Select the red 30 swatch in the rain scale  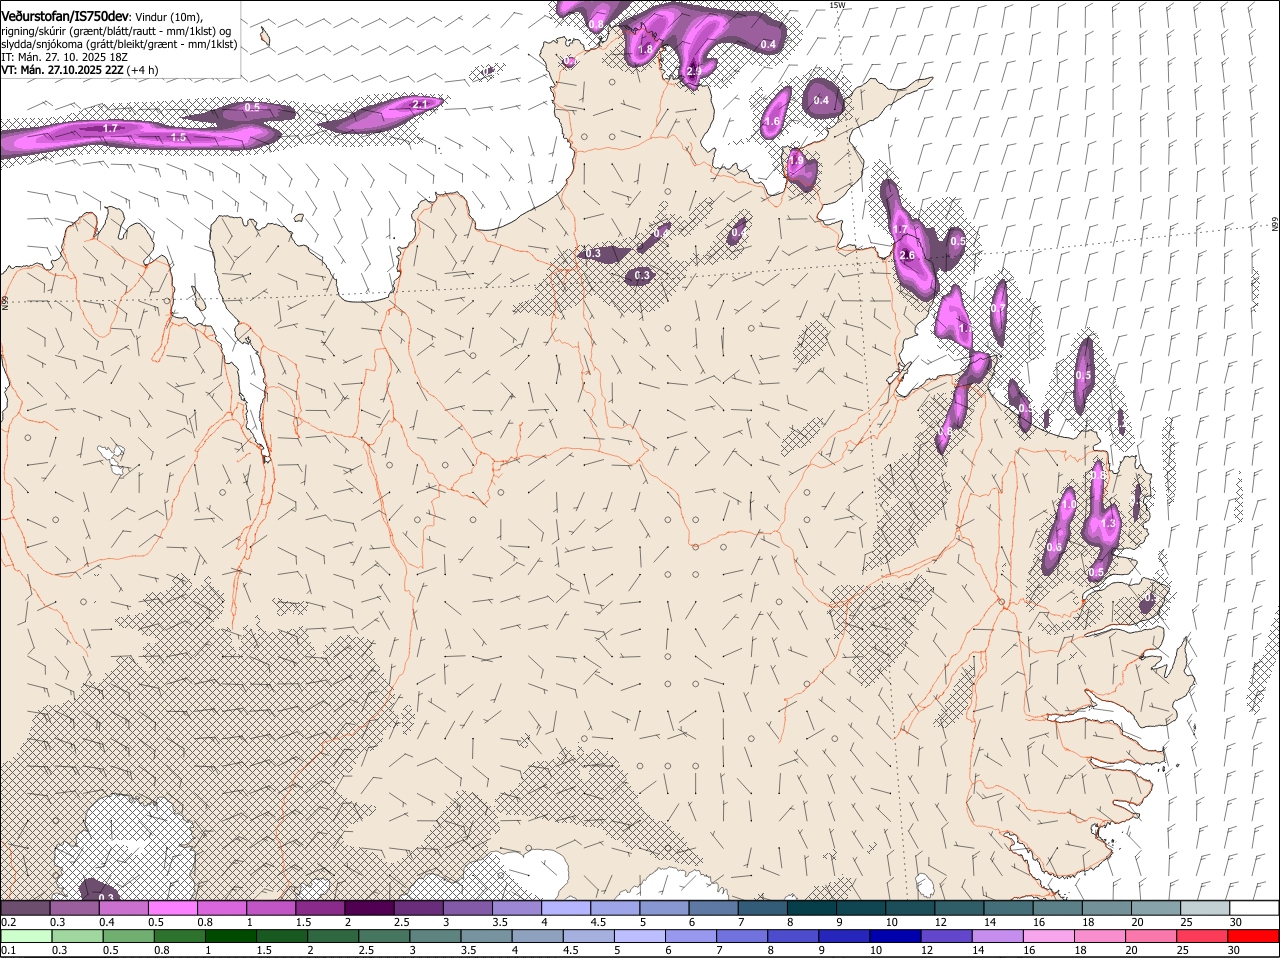point(1254,936)
